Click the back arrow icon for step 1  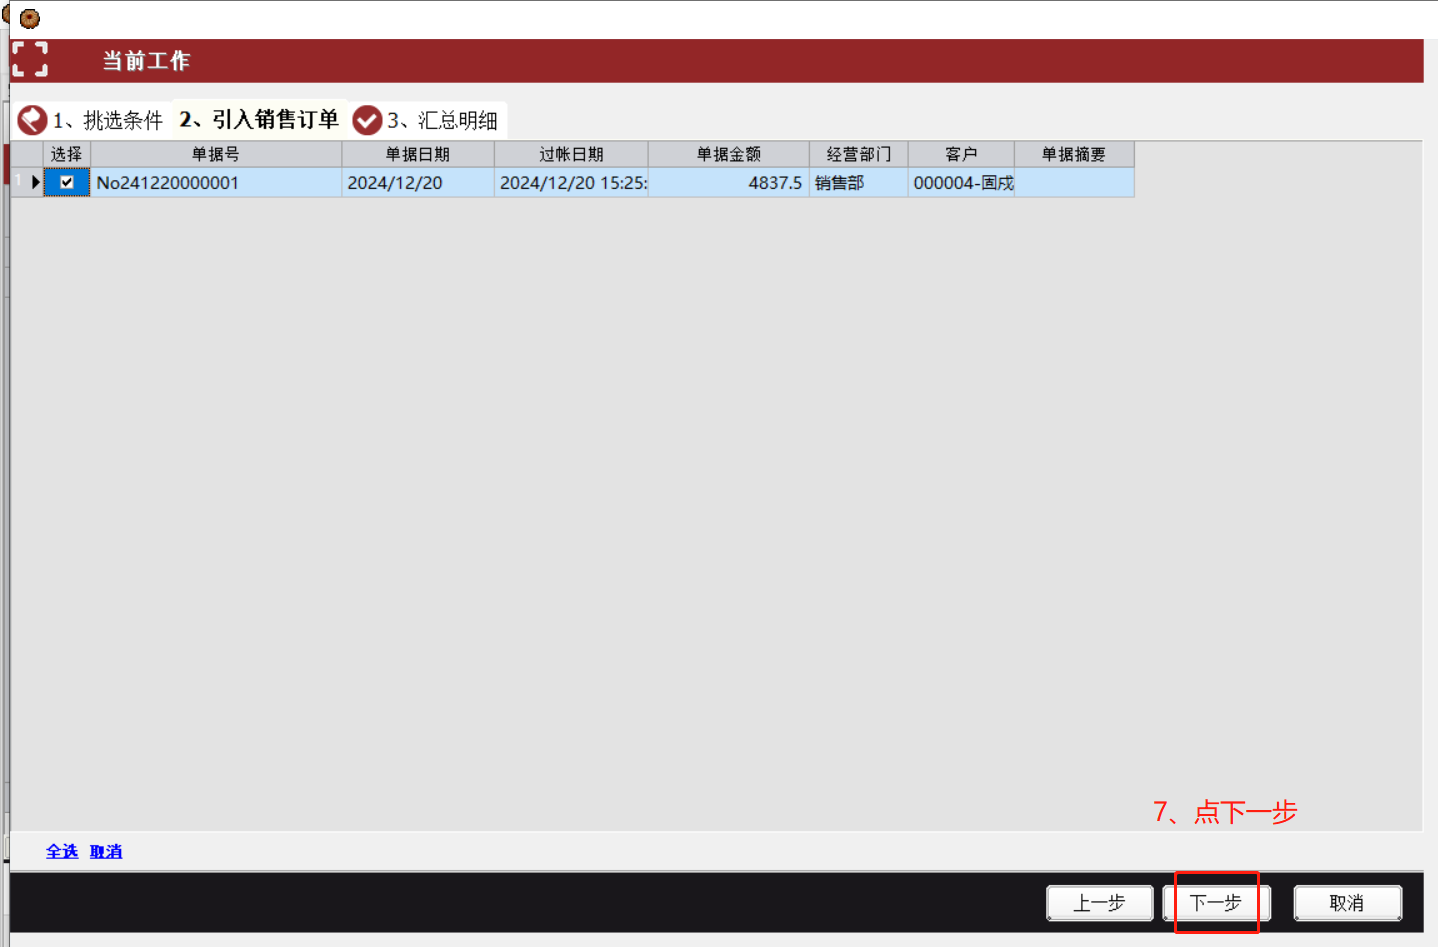pyautogui.click(x=32, y=120)
